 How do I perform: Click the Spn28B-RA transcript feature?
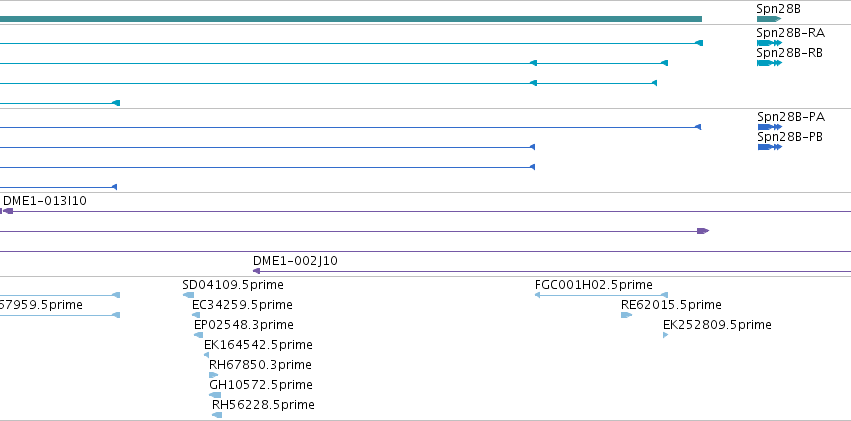[769, 43]
